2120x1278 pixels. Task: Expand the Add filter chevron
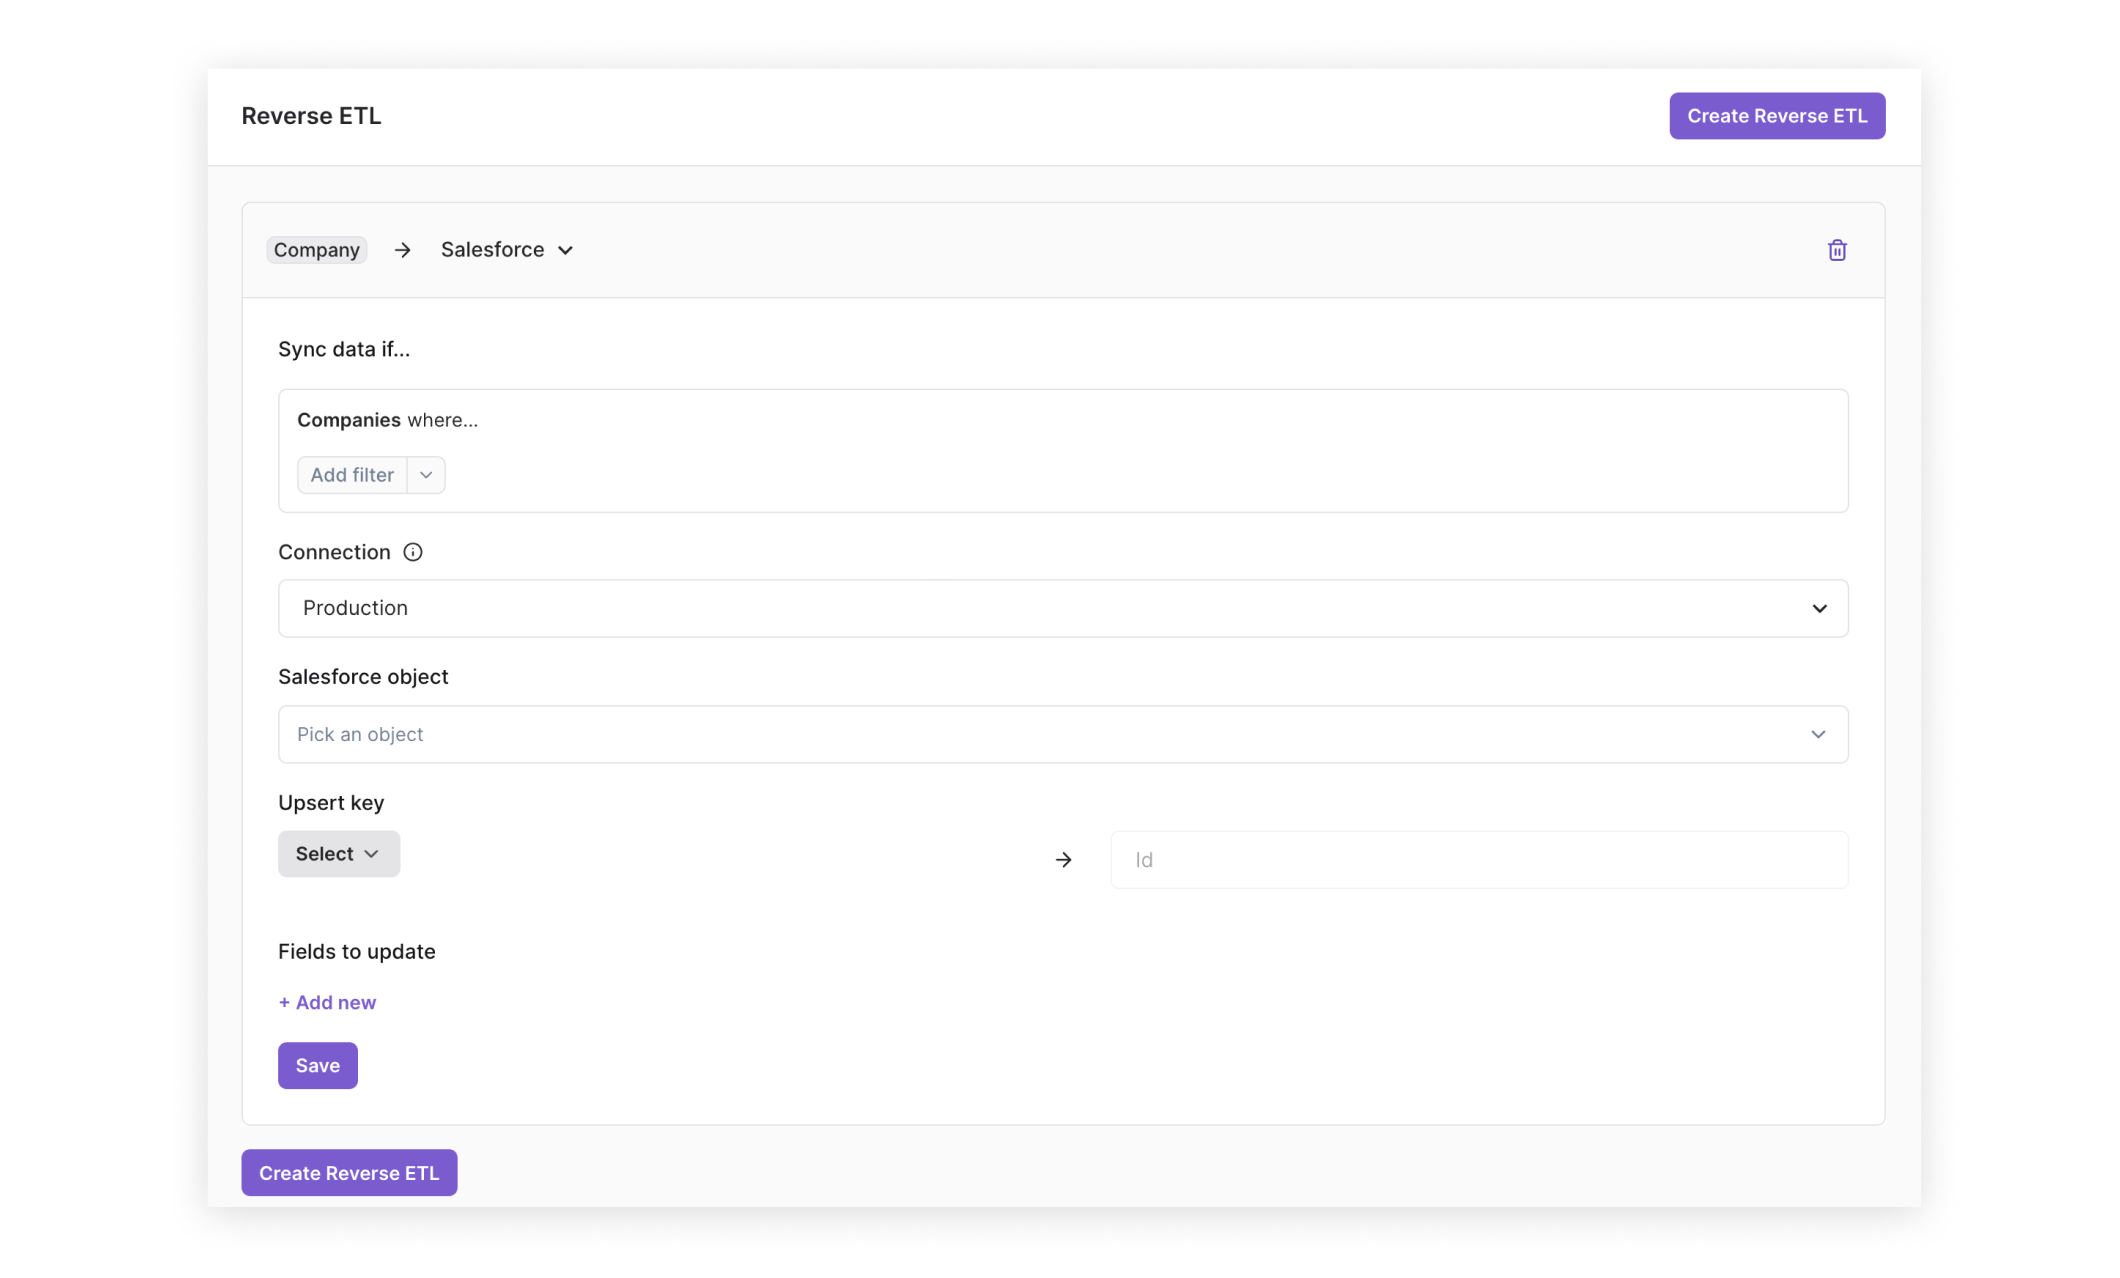tap(426, 475)
